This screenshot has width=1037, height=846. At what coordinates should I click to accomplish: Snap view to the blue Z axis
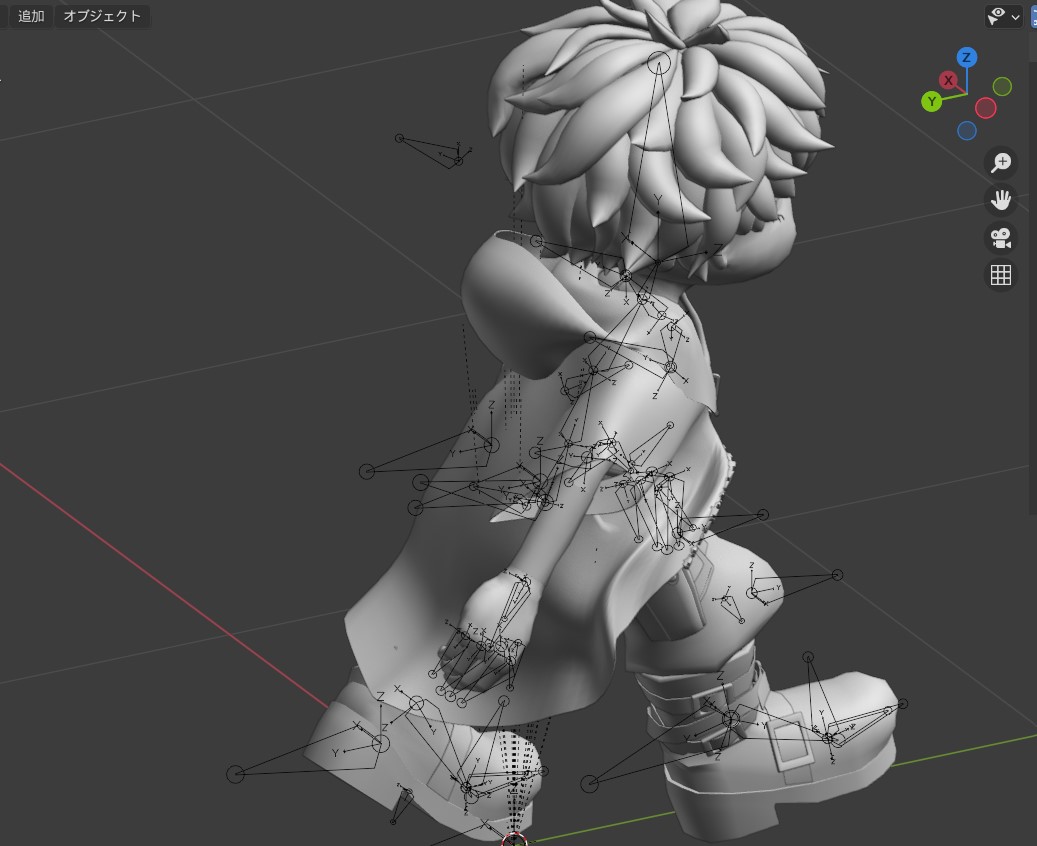coord(966,57)
